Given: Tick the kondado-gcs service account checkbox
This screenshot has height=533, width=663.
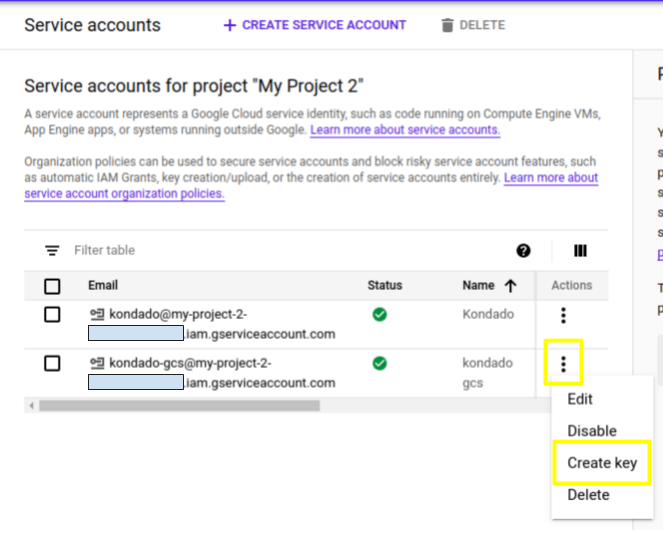Looking at the screenshot, I should click(x=52, y=363).
